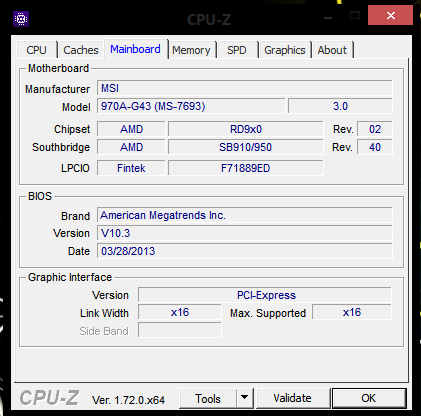The width and height of the screenshot is (421, 416).
Task: Select the PCI-Express version field
Action: pos(265,295)
